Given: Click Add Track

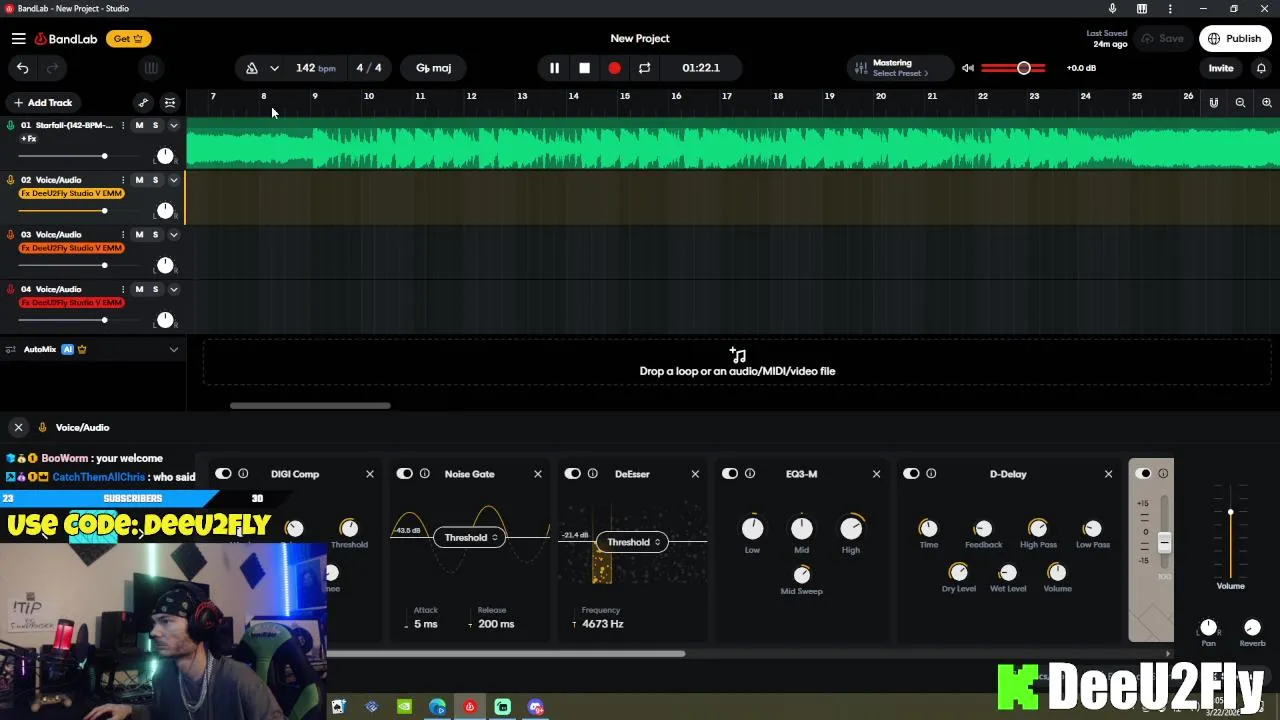Looking at the screenshot, I should pyautogui.click(x=42, y=102).
